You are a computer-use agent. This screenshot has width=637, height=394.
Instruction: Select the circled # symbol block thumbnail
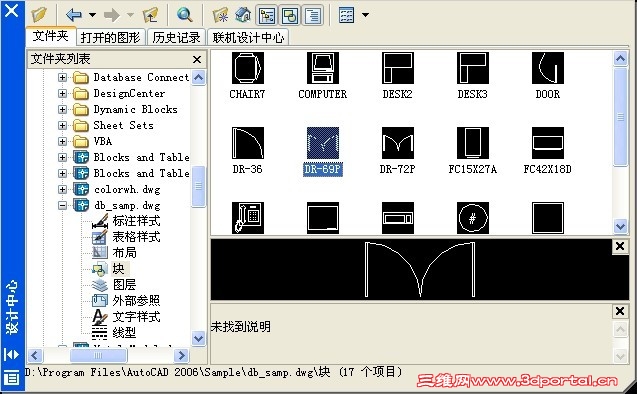pyautogui.click(x=473, y=218)
